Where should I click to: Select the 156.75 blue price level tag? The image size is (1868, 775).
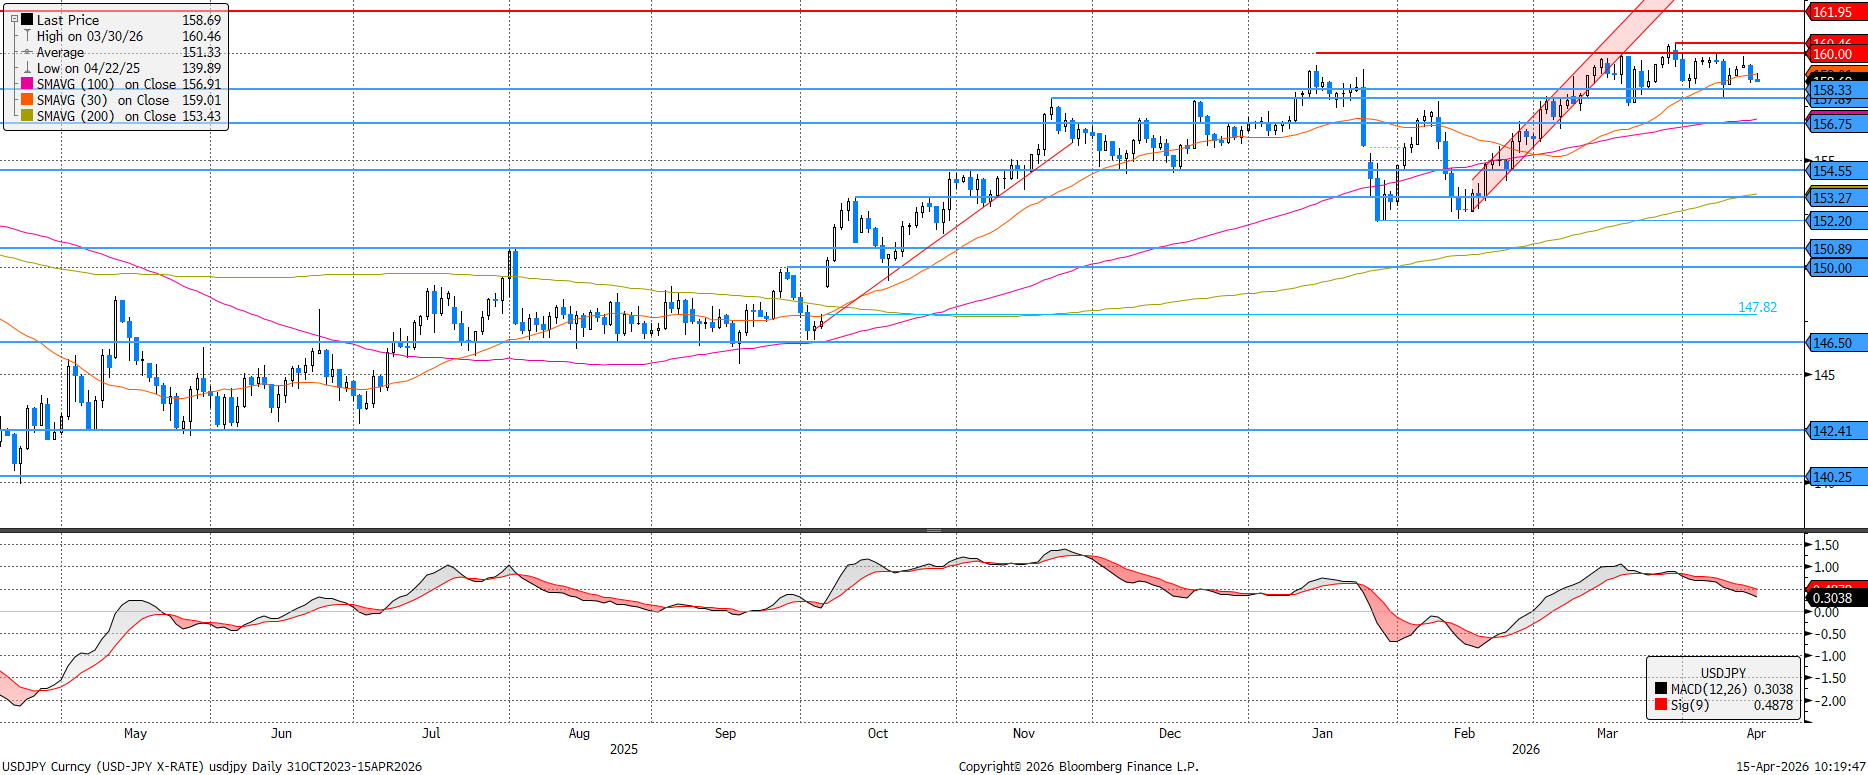[1833, 124]
